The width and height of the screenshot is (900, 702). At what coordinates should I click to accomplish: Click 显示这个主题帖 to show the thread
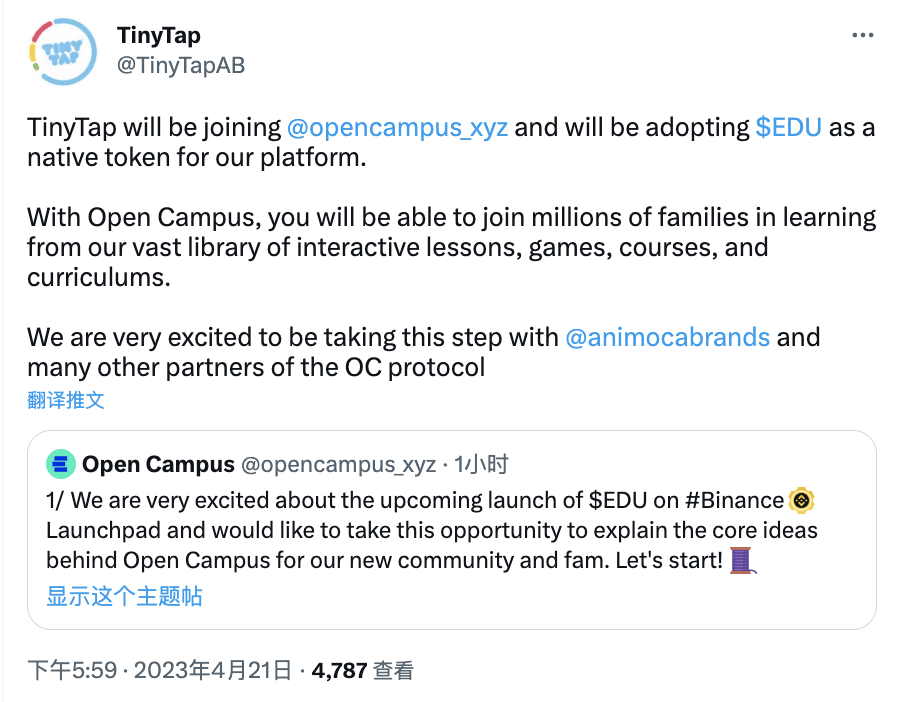tap(124, 597)
